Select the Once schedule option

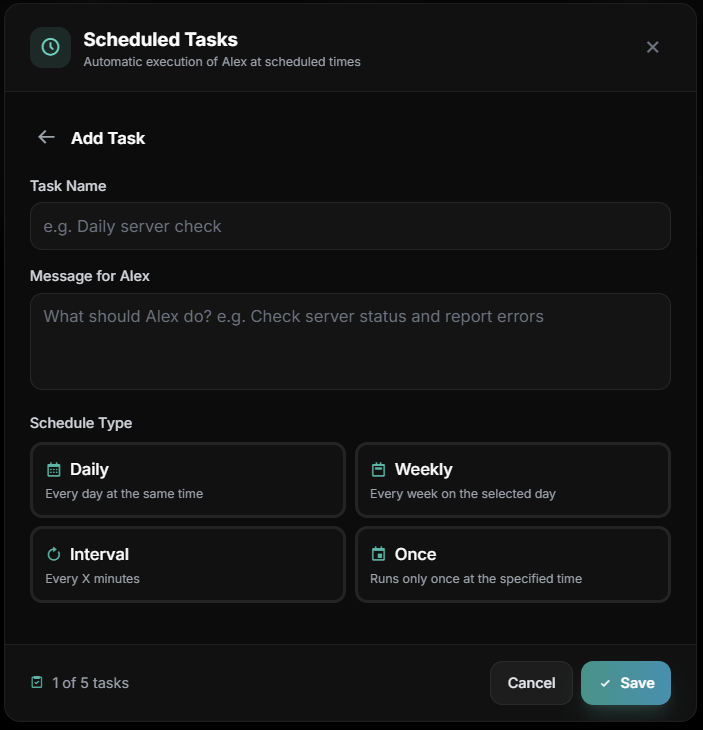pos(513,565)
